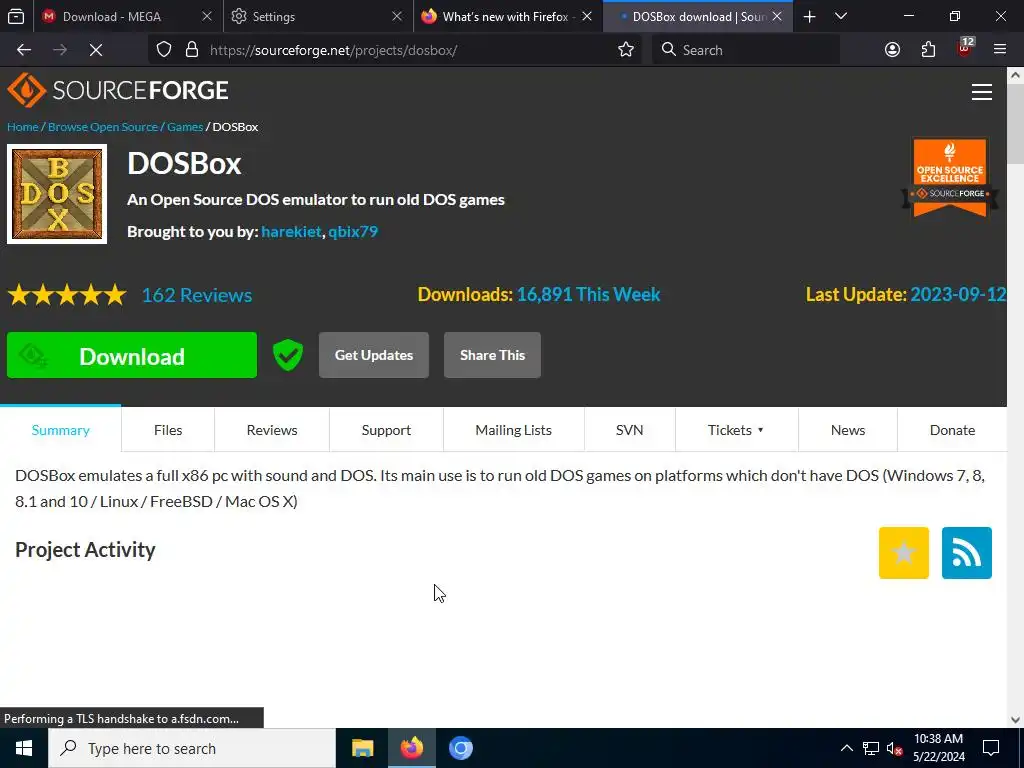The width and height of the screenshot is (1024, 768).
Task: Click the taskbar search box
Action: [192, 748]
